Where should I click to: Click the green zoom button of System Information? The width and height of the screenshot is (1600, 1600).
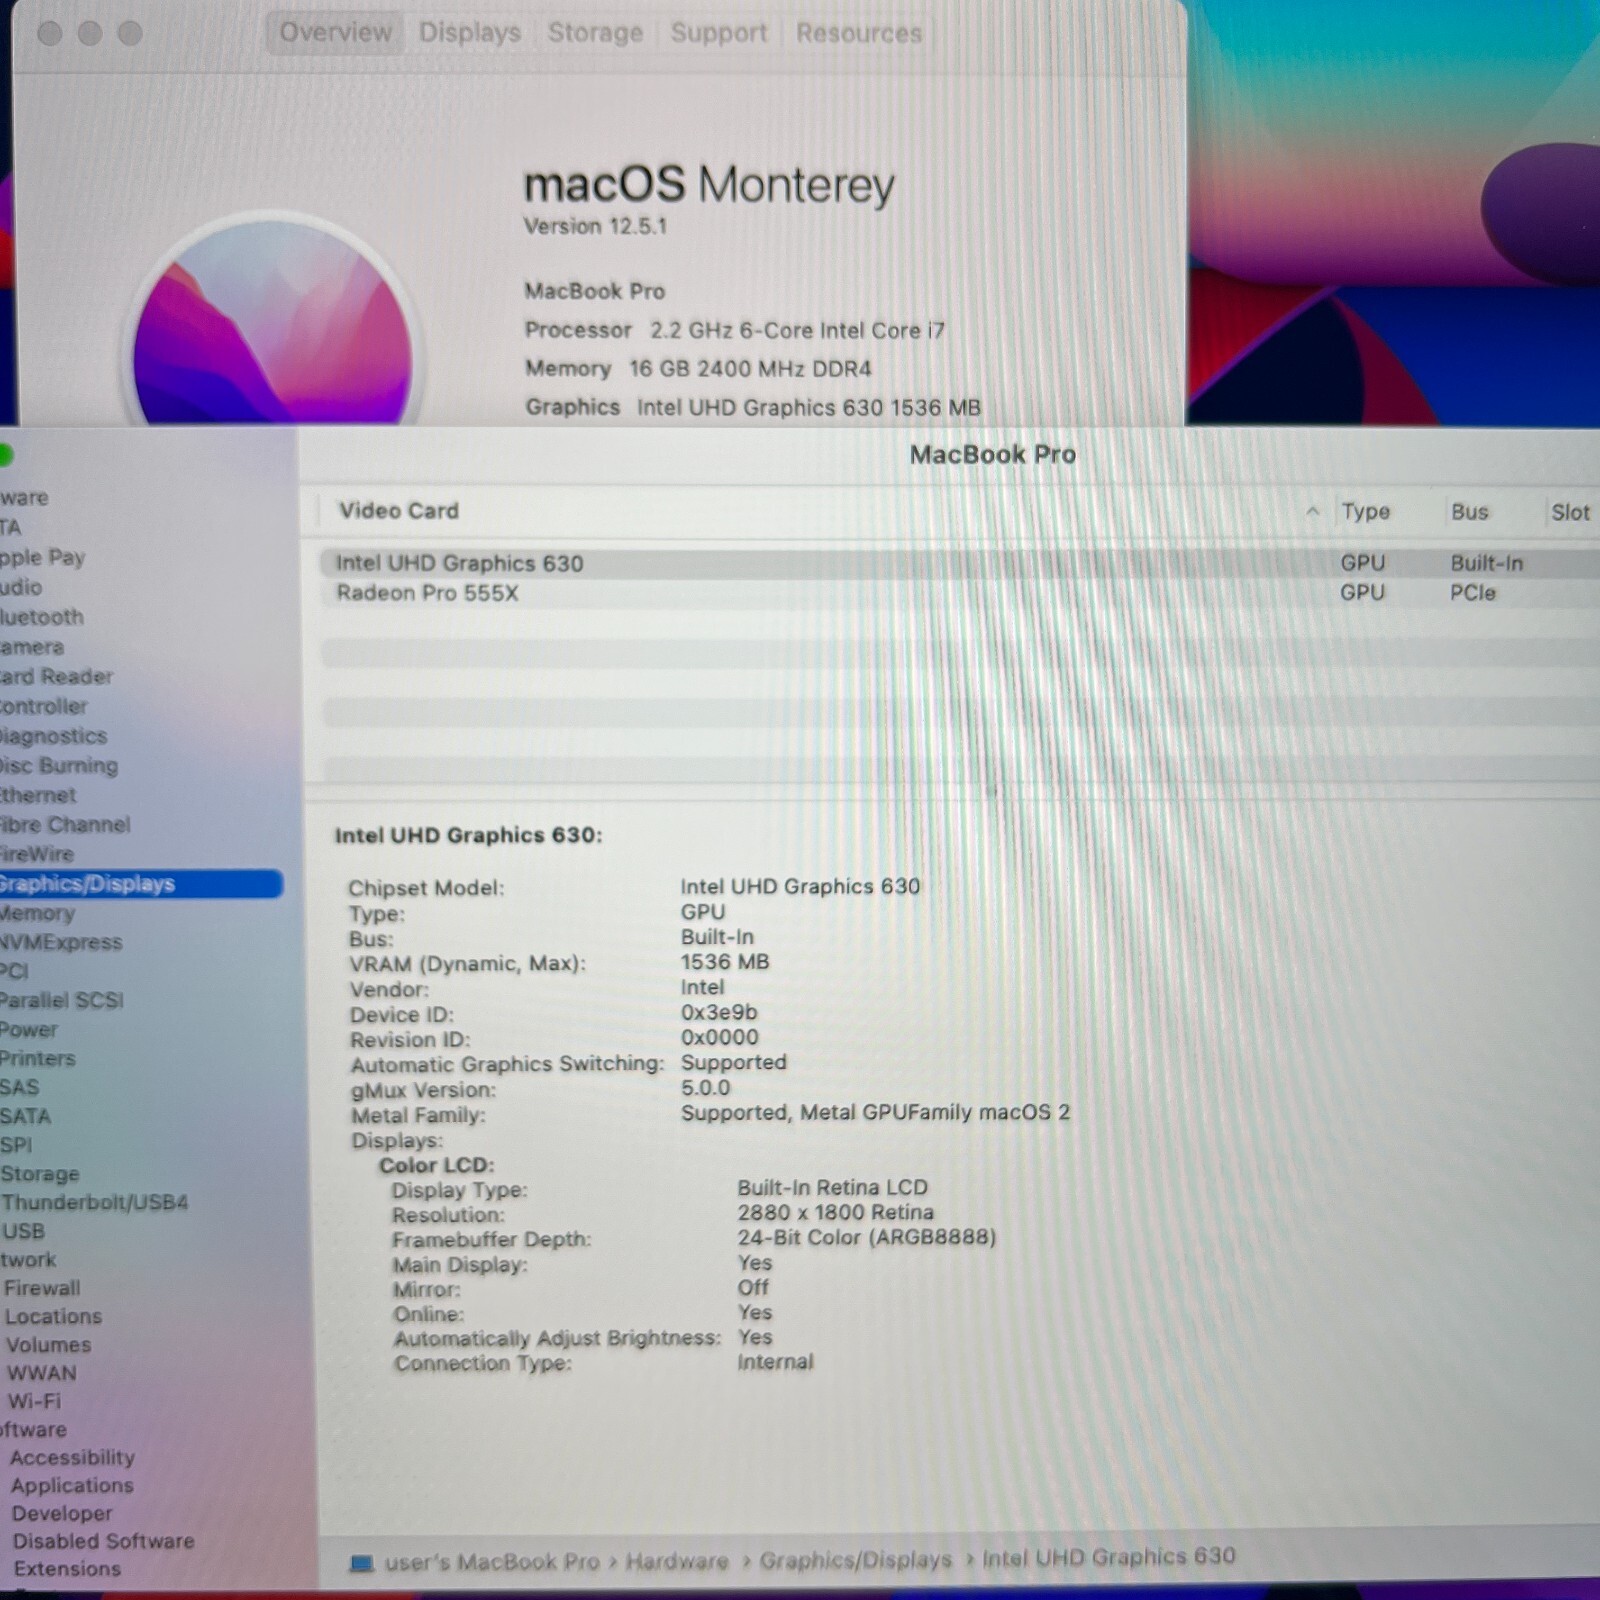coord(4,455)
